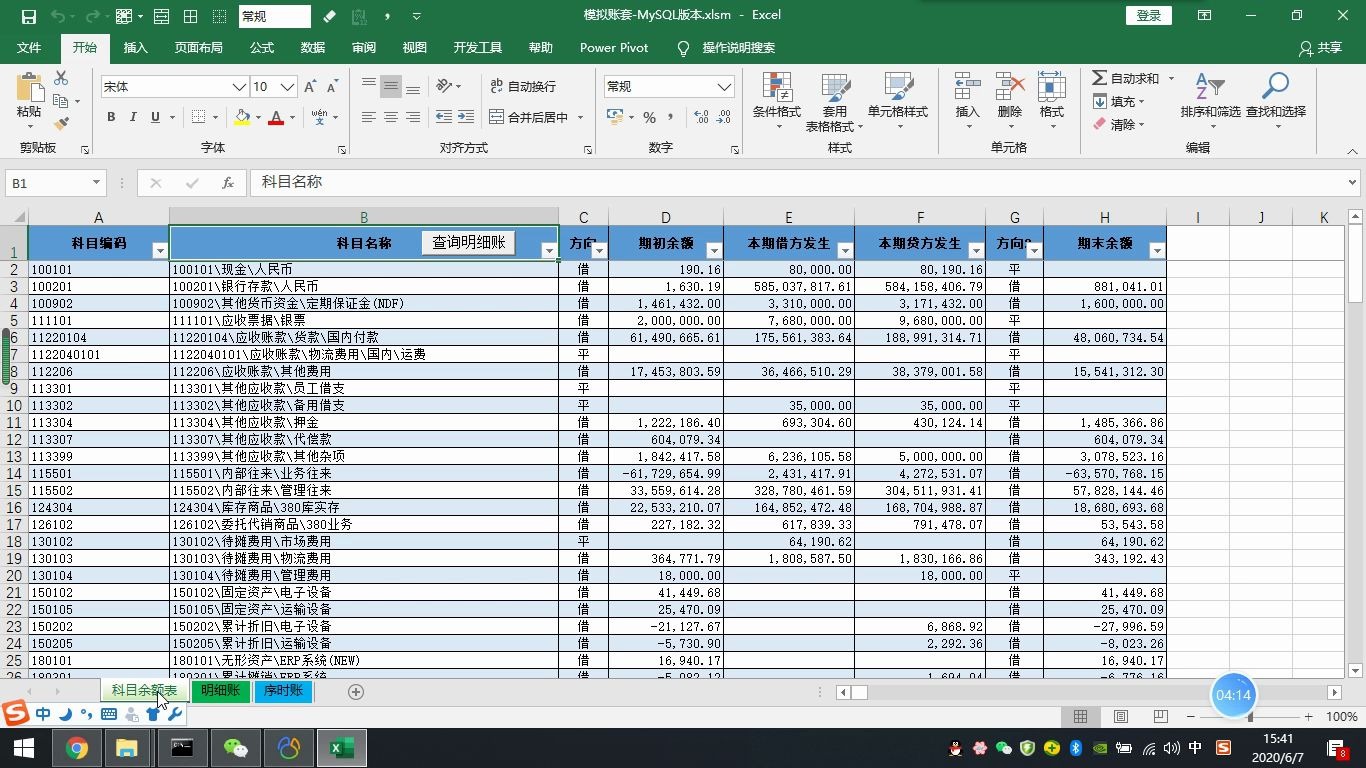Expand the AutoSum (自动求和) dropdown arrow
The height and width of the screenshot is (768, 1366).
tap(1170, 78)
